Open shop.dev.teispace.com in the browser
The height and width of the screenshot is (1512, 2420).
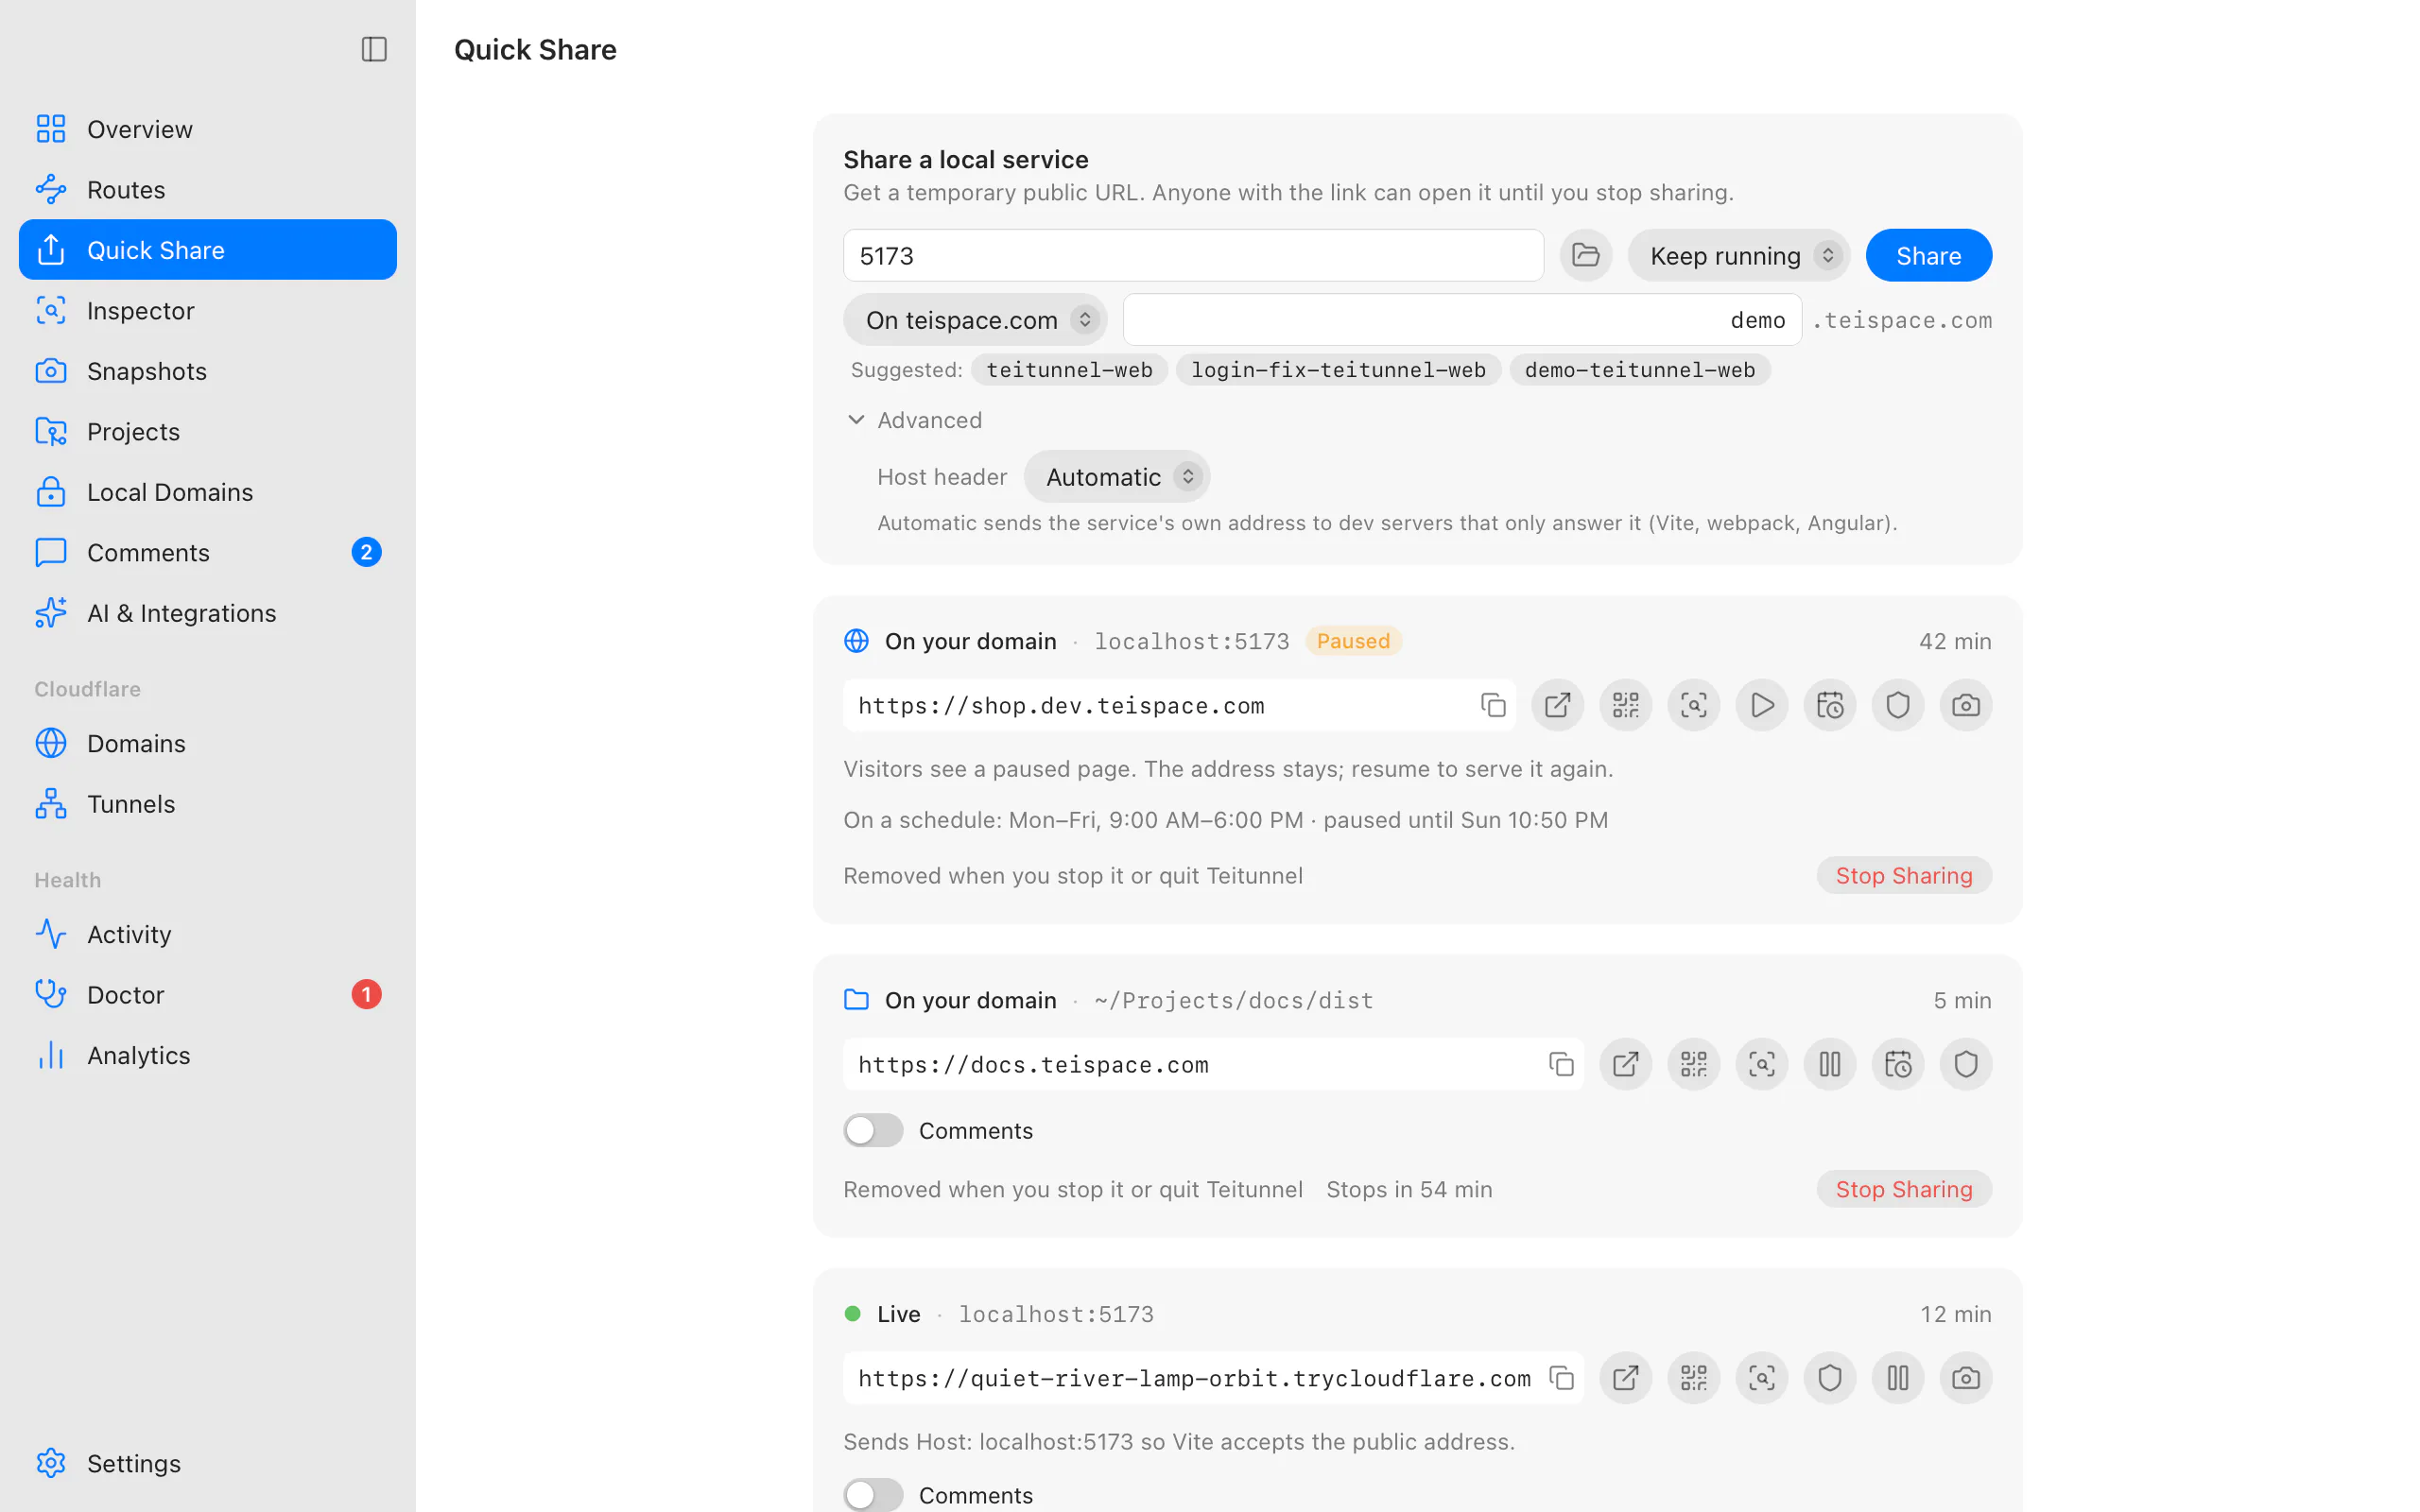point(1557,705)
